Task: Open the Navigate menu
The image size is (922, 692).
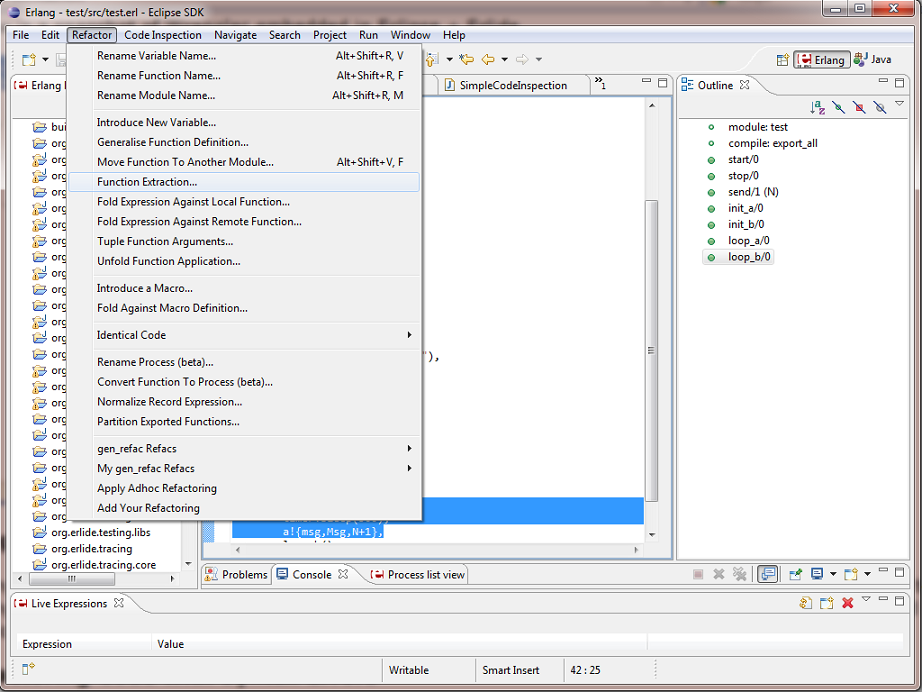Action: click(x=235, y=35)
